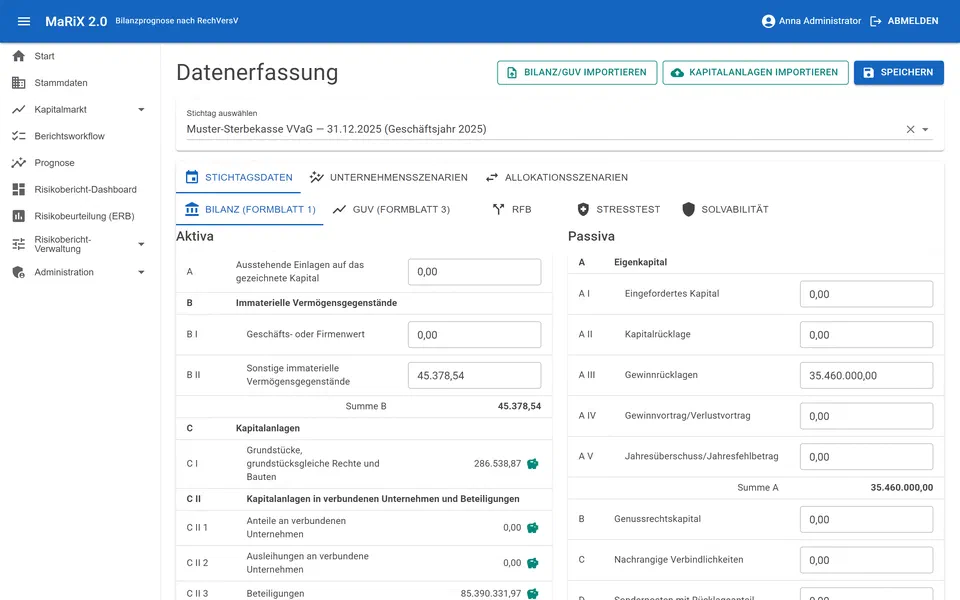Click the piggy bank icon beside Beteiligungen
Image resolution: width=960 pixels, height=600 pixels.
pyautogui.click(x=533, y=594)
